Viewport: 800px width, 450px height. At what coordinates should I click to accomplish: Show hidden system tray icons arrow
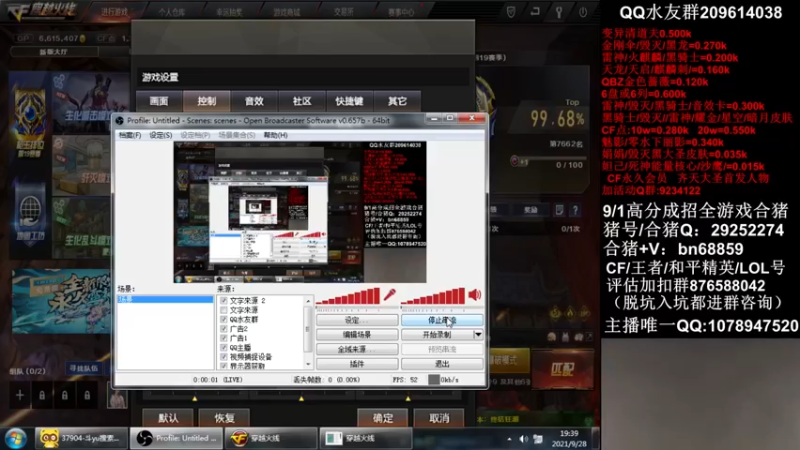click(509, 439)
